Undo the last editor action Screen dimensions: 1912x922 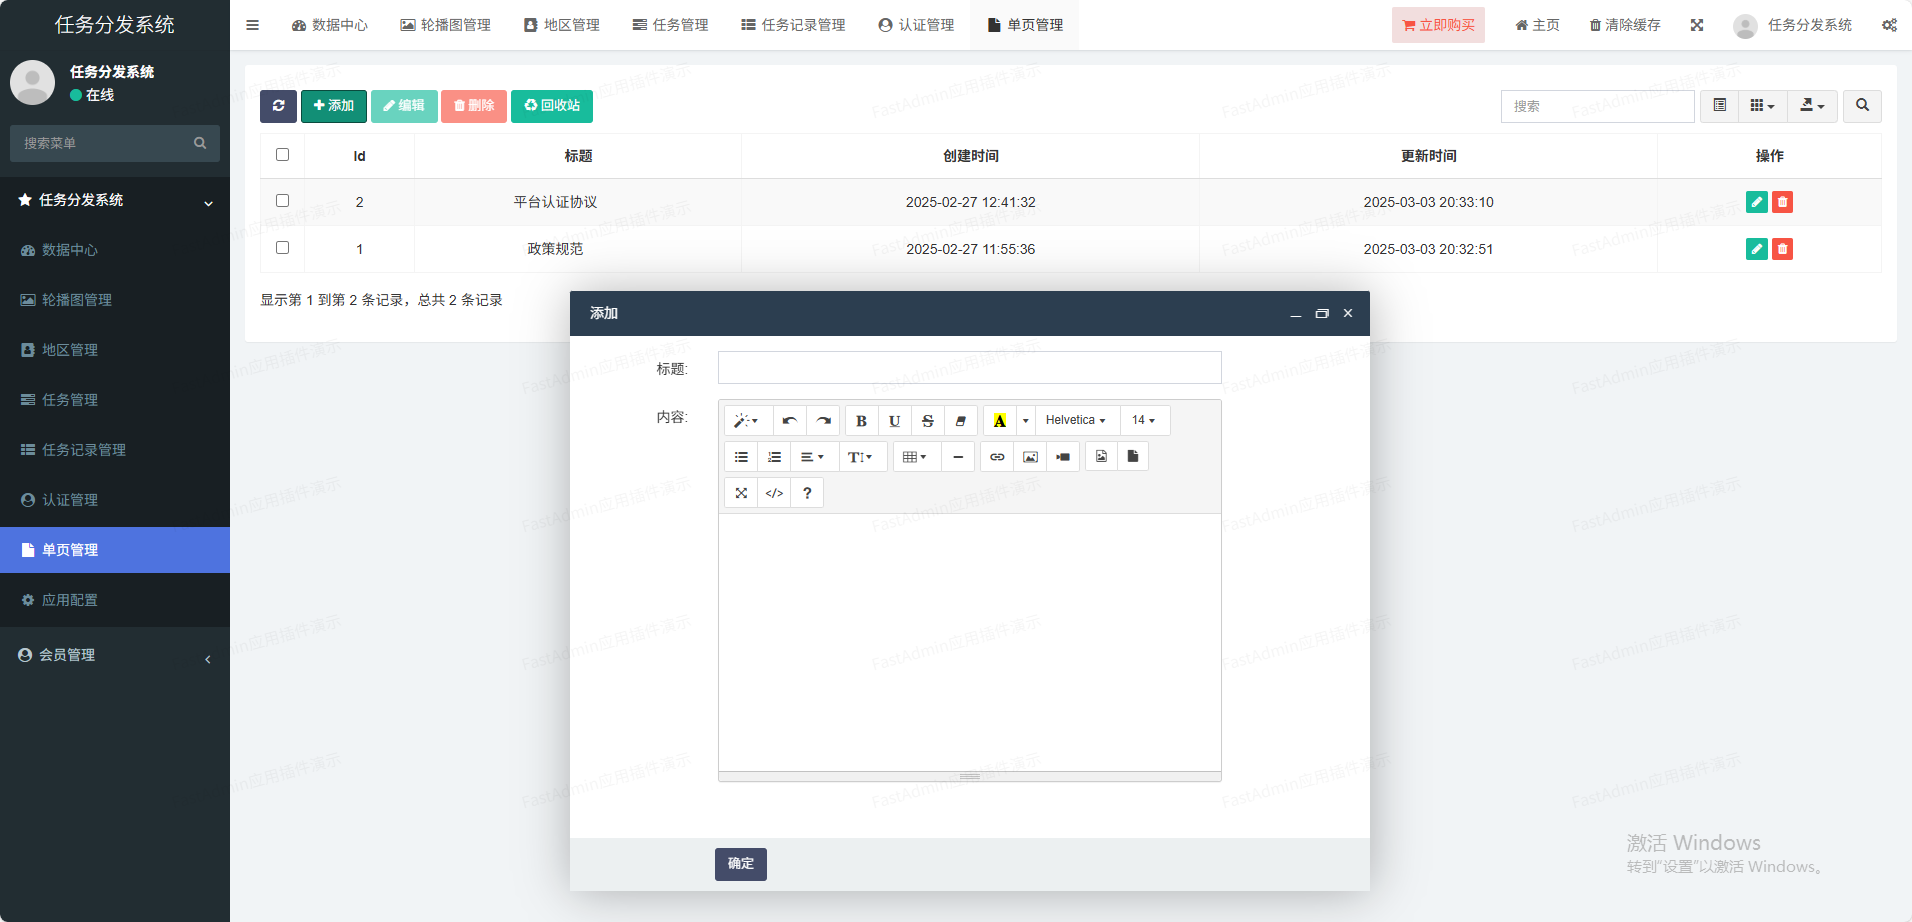pyautogui.click(x=789, y=421)
